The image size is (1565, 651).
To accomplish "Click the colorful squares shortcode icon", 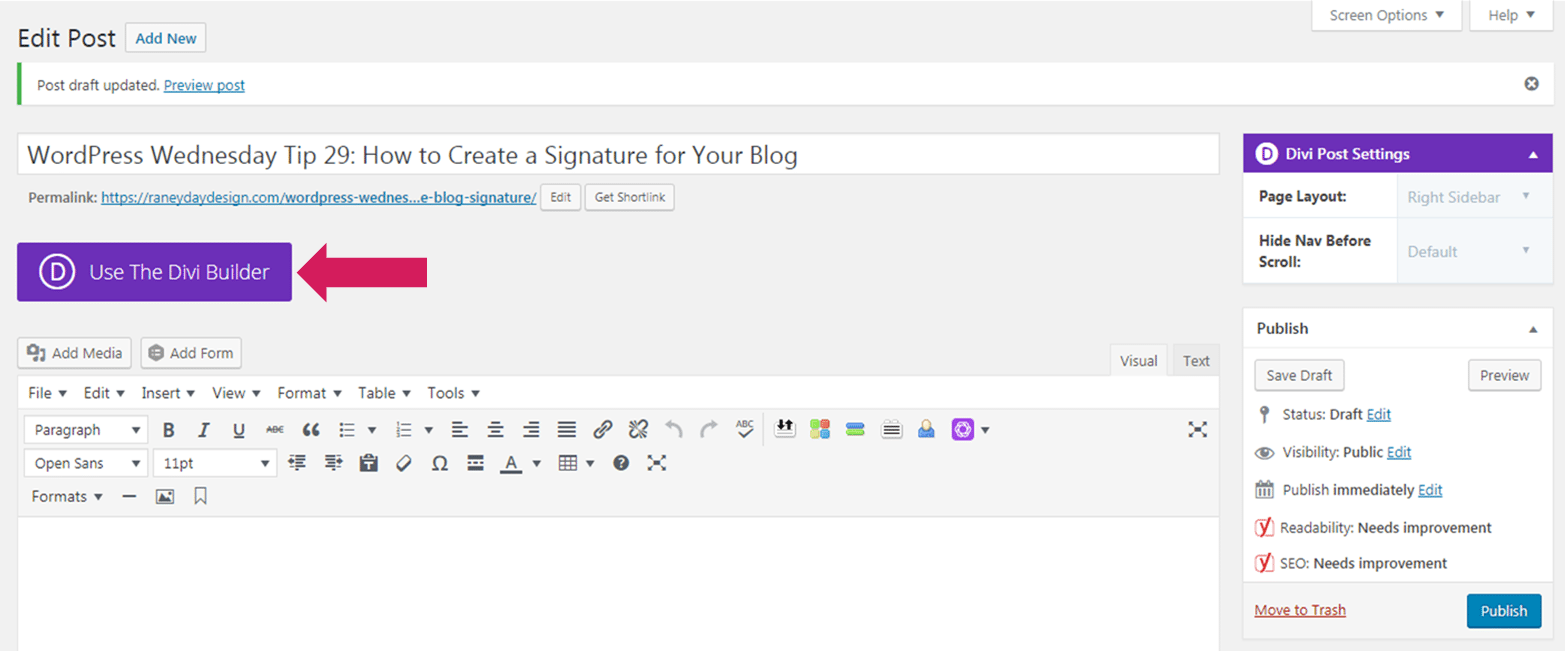I will coord(820,430).
